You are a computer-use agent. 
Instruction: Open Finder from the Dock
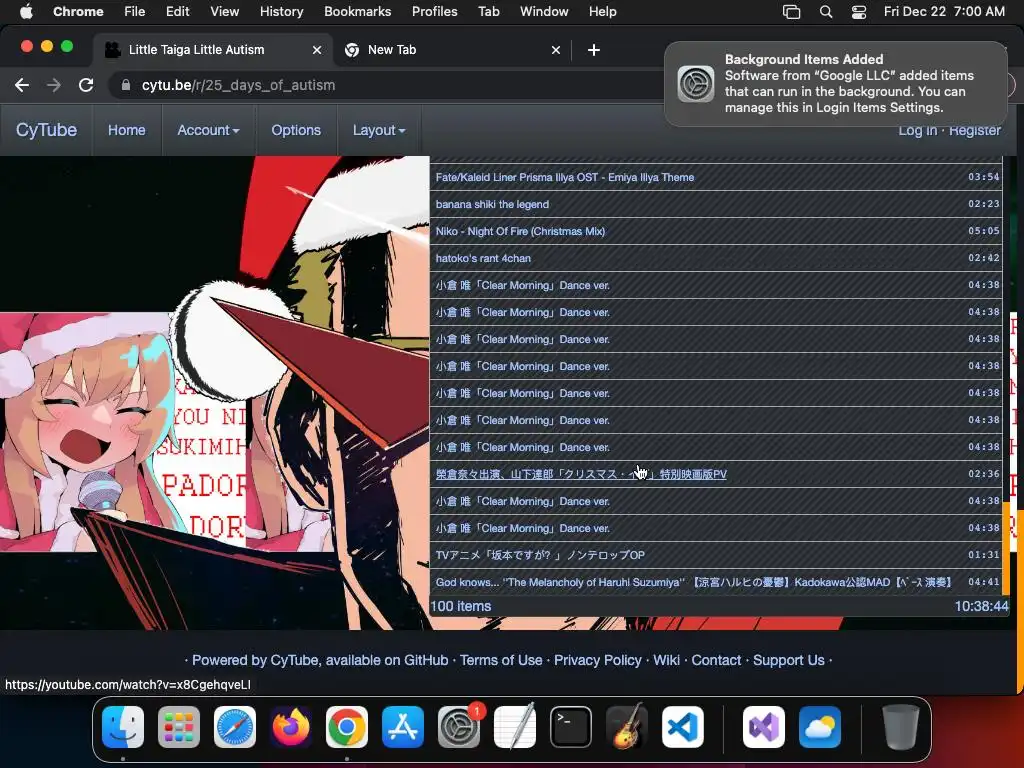coord(123,727)
